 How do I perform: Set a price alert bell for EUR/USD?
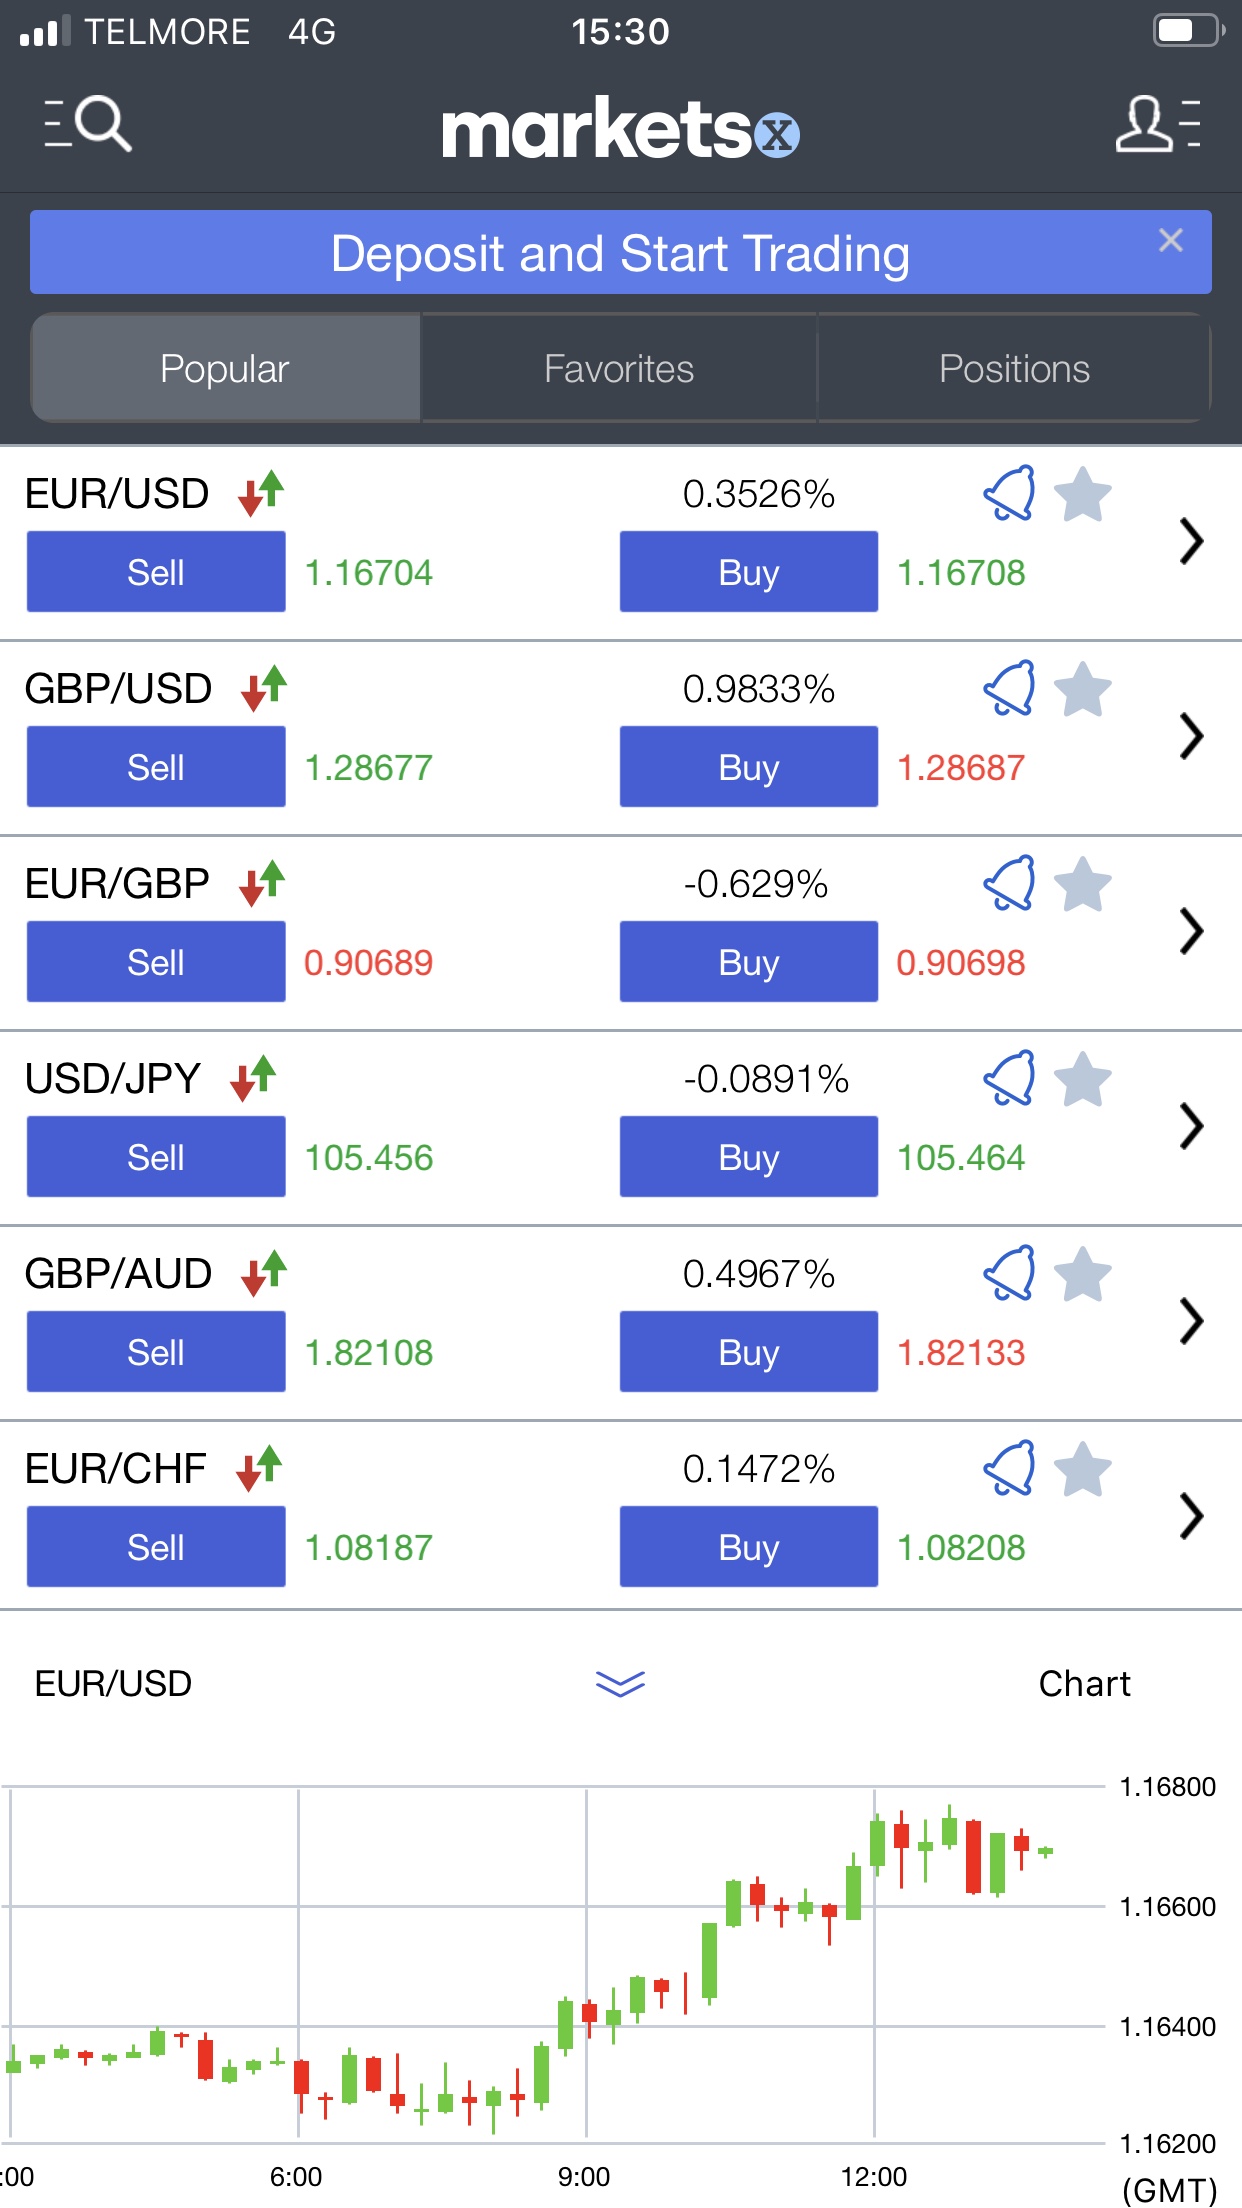[1009, 493]
